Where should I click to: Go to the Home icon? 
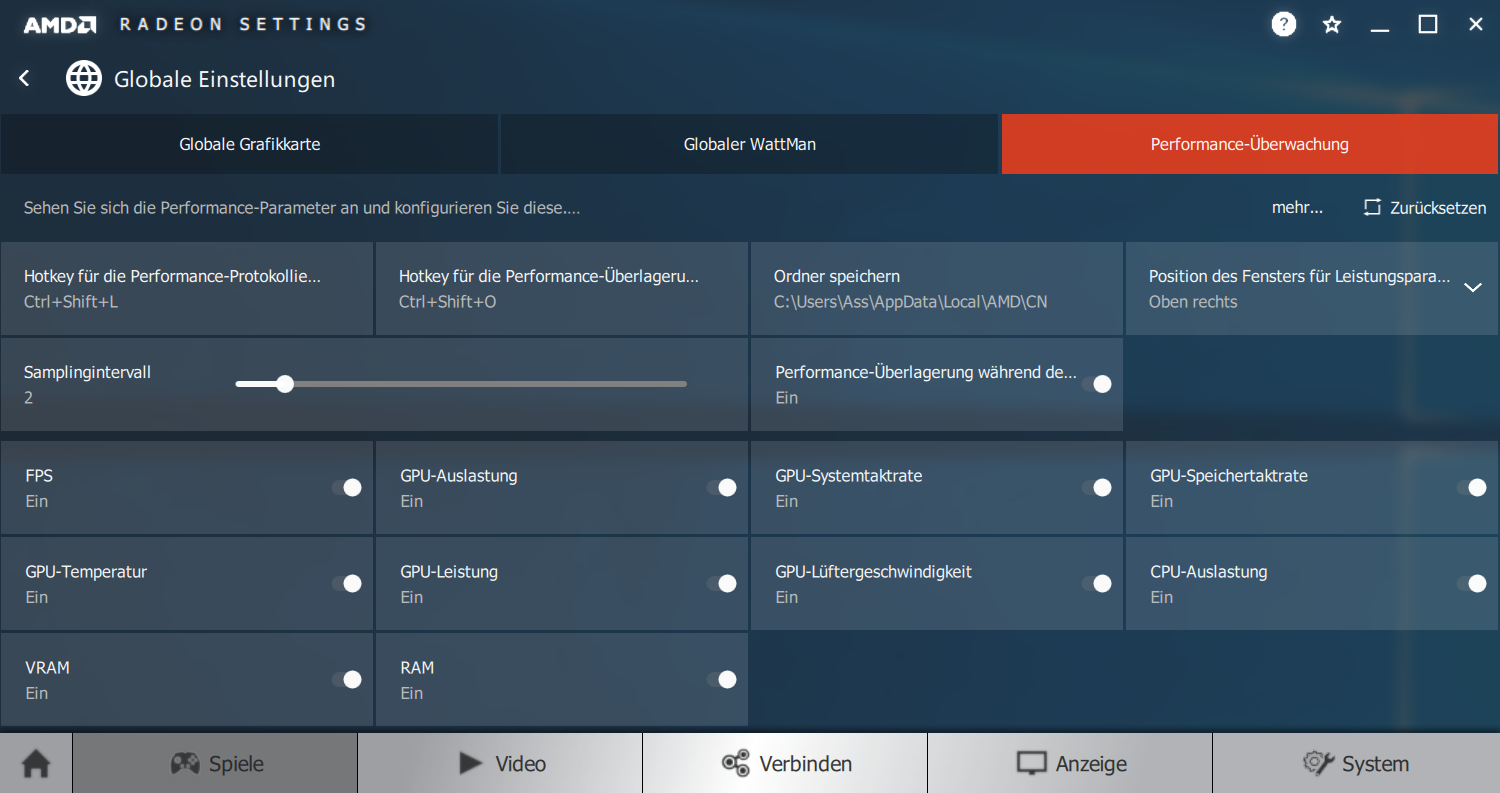coord(36,764)
